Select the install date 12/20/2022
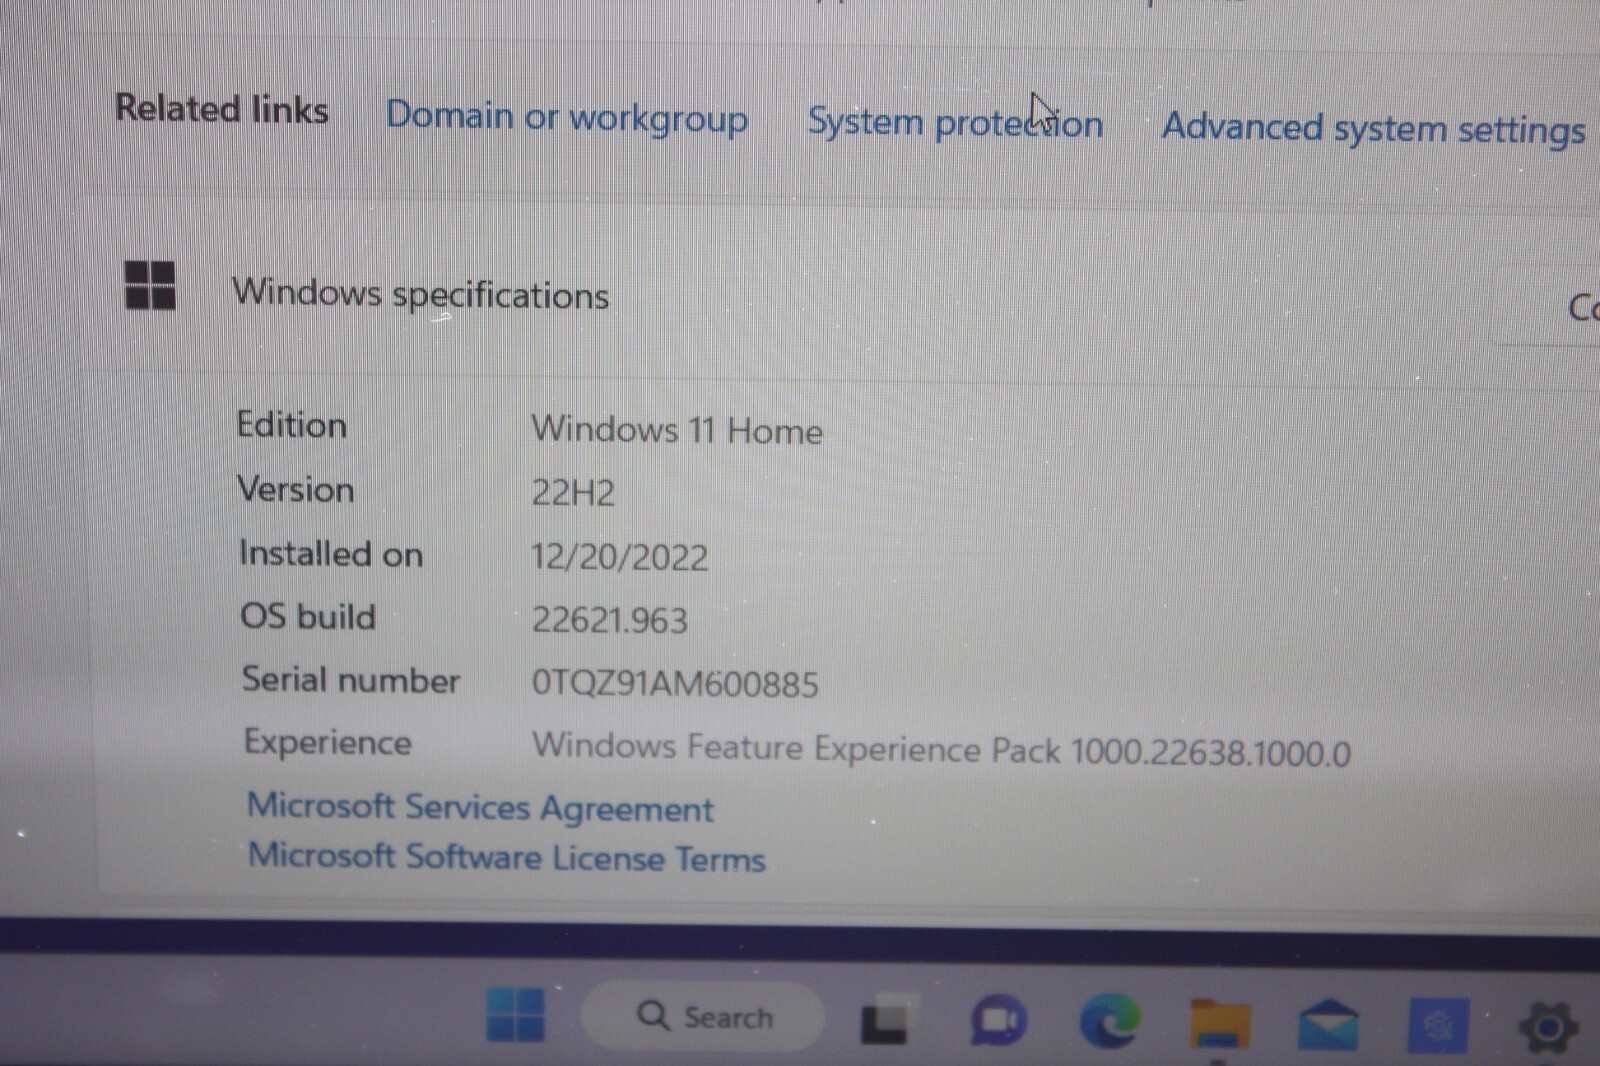Viewport: 1600px width, 1066px height. pos(619,557)
